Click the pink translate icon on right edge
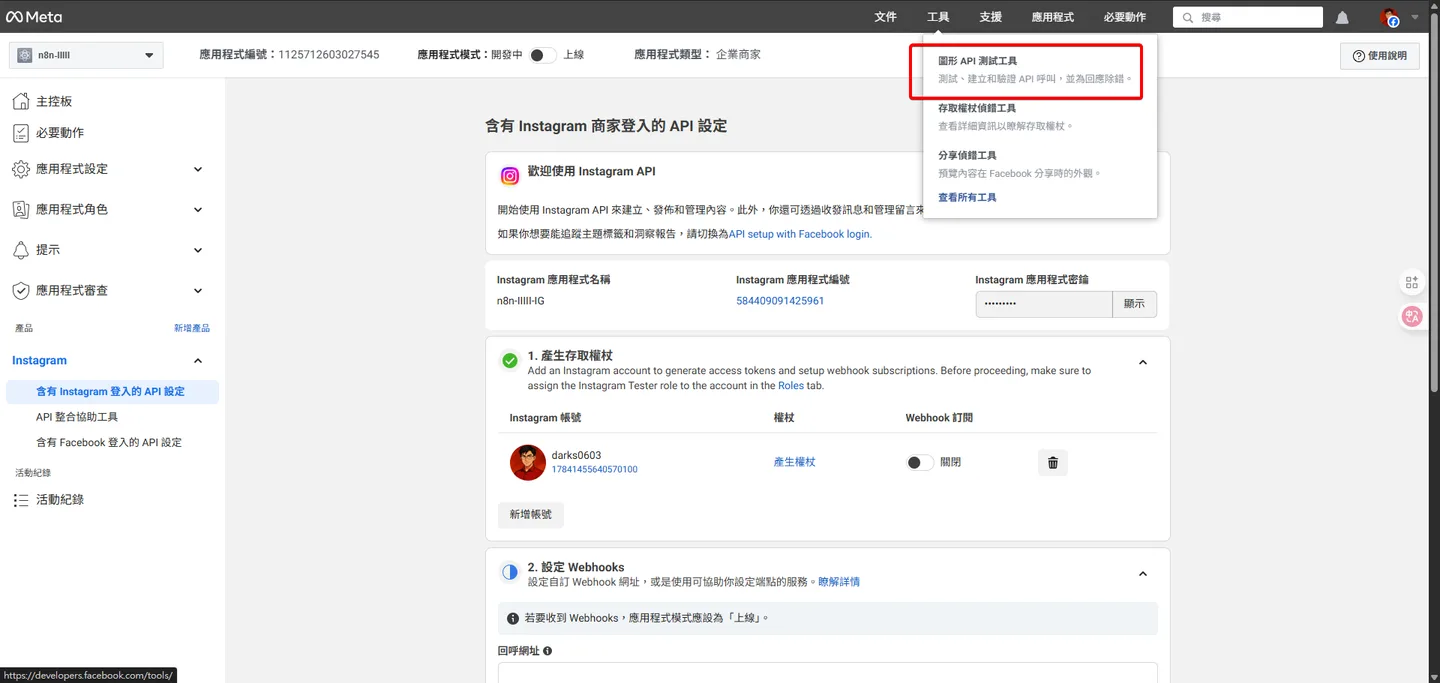This screenshot has height=683, width=1440. coord(1412,316)
